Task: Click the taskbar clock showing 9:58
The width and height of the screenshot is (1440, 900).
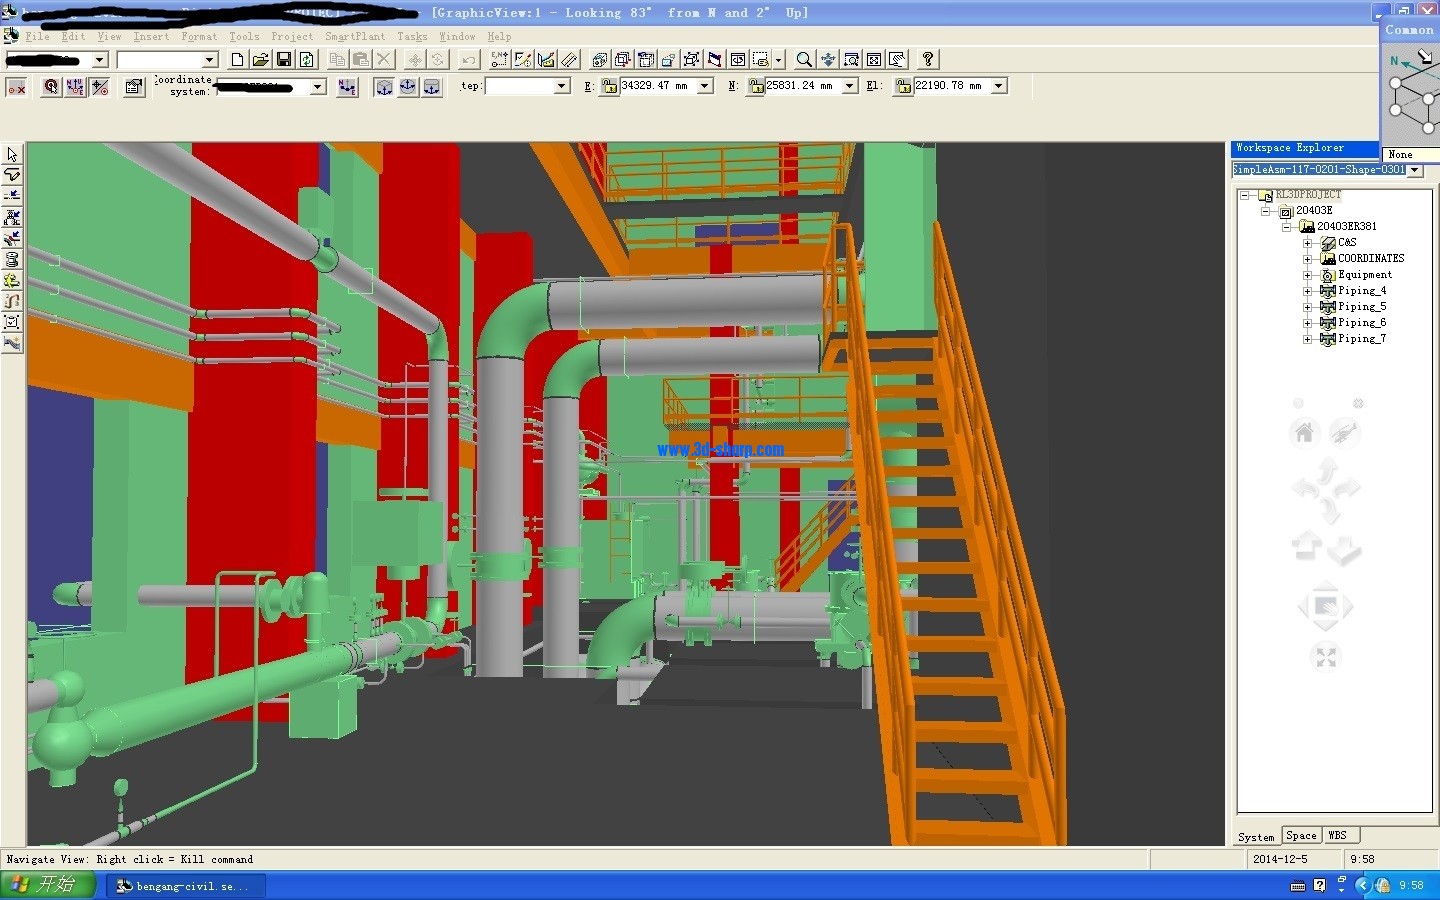Action: coord(1412,886)
